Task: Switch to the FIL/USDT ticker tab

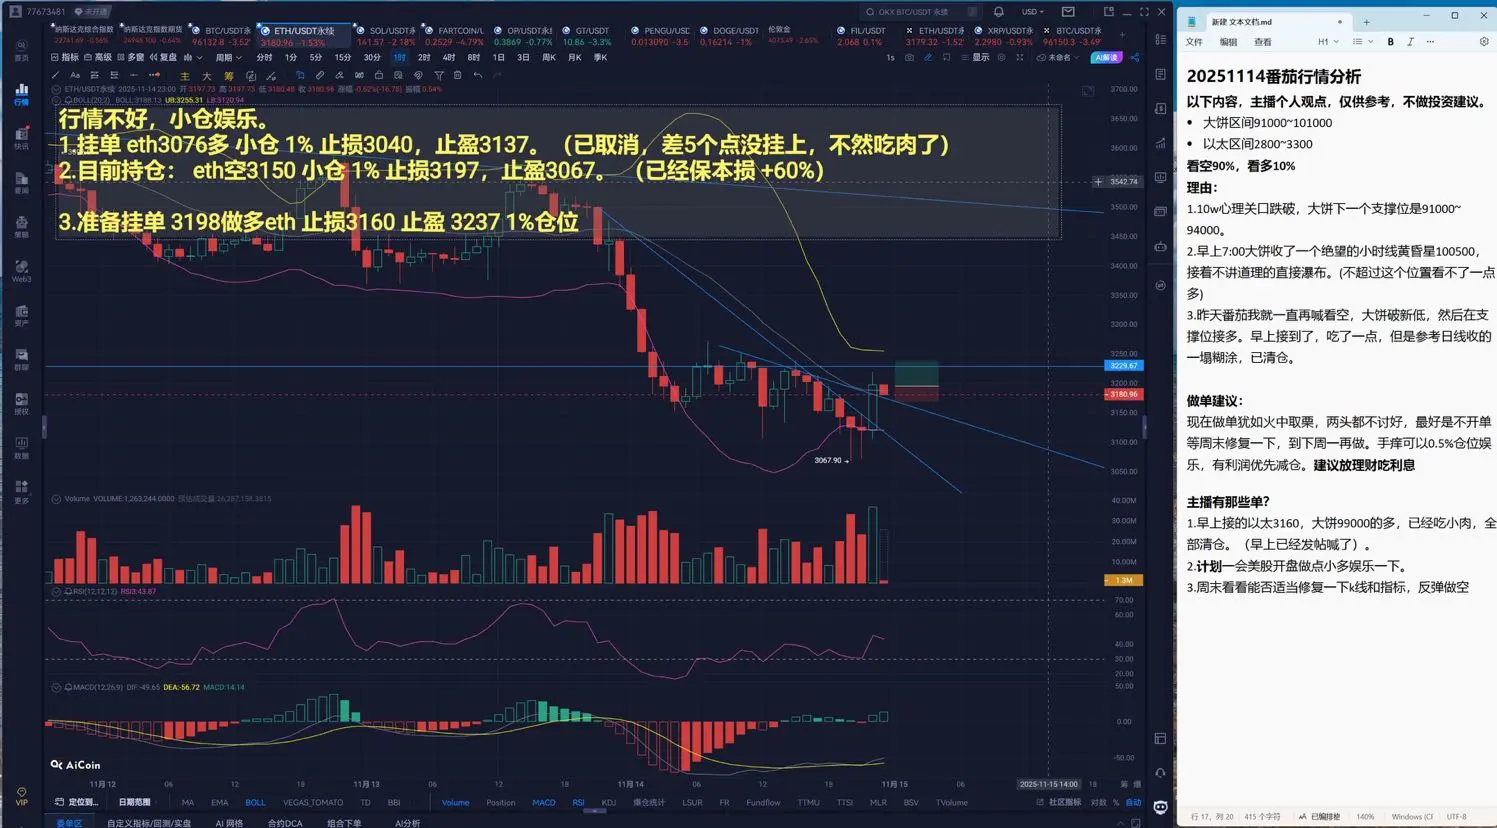Action: (x=862, y=36)
